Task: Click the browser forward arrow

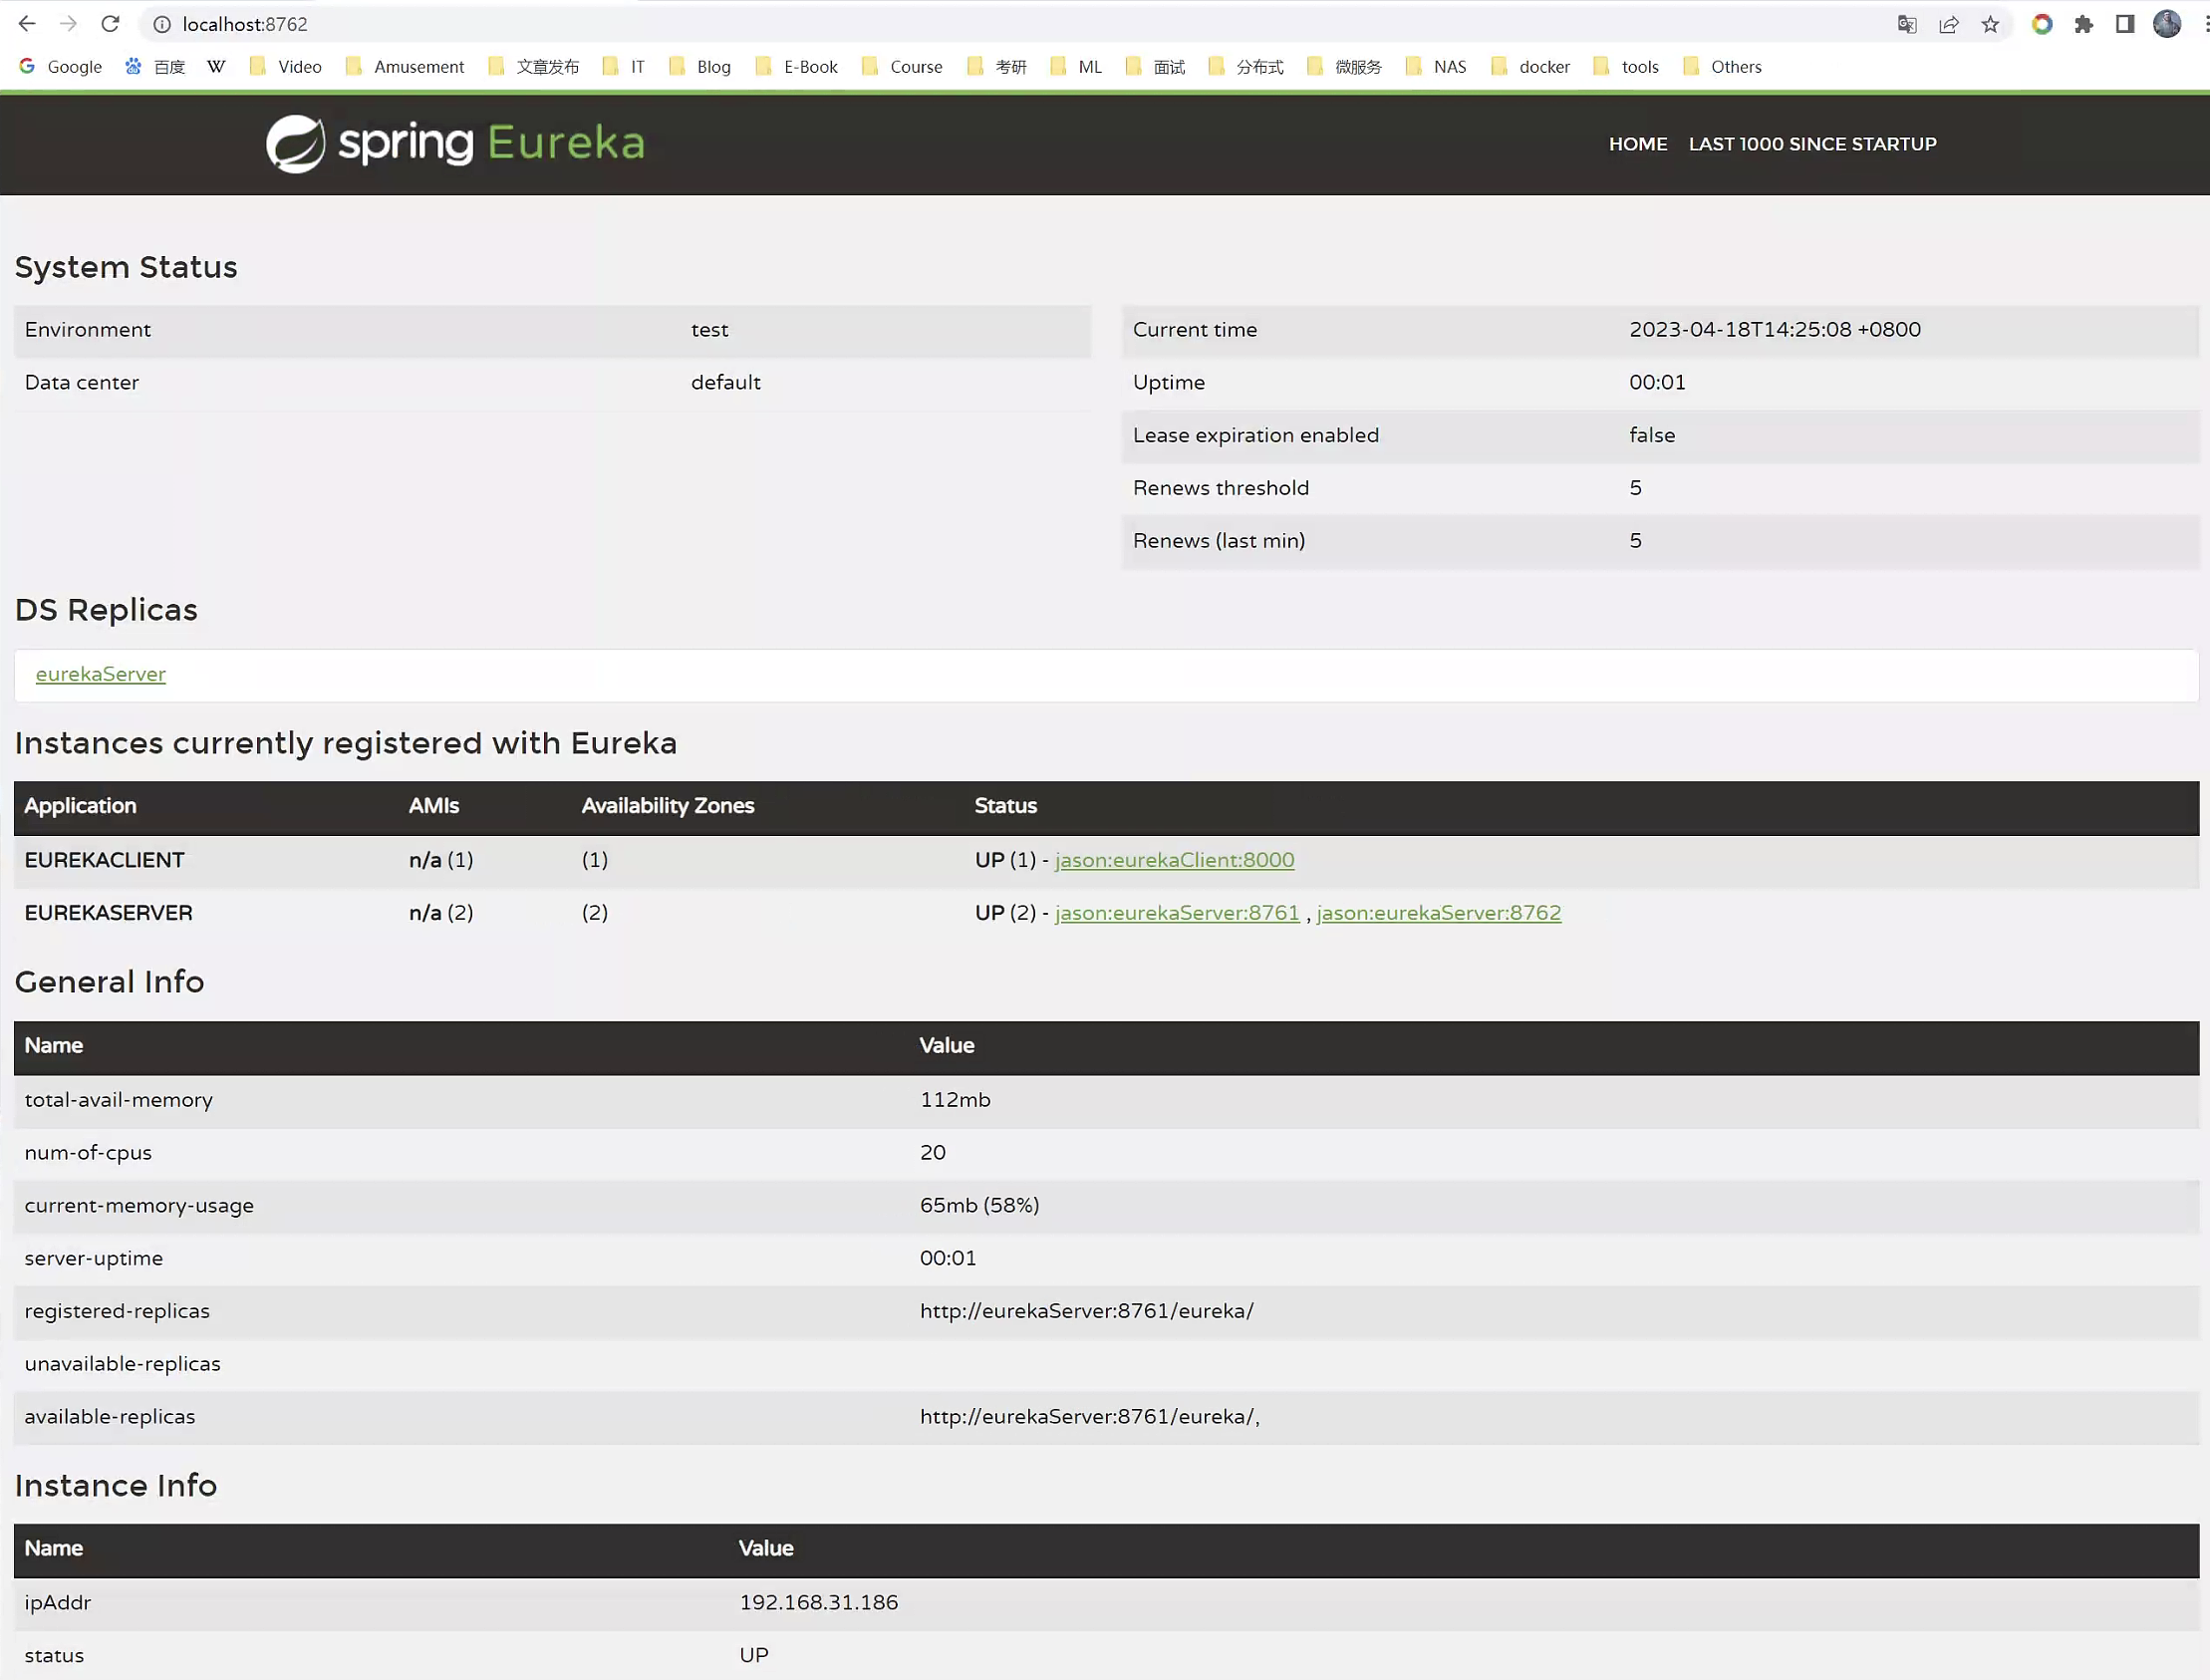Action: click(x=68, y=24)
